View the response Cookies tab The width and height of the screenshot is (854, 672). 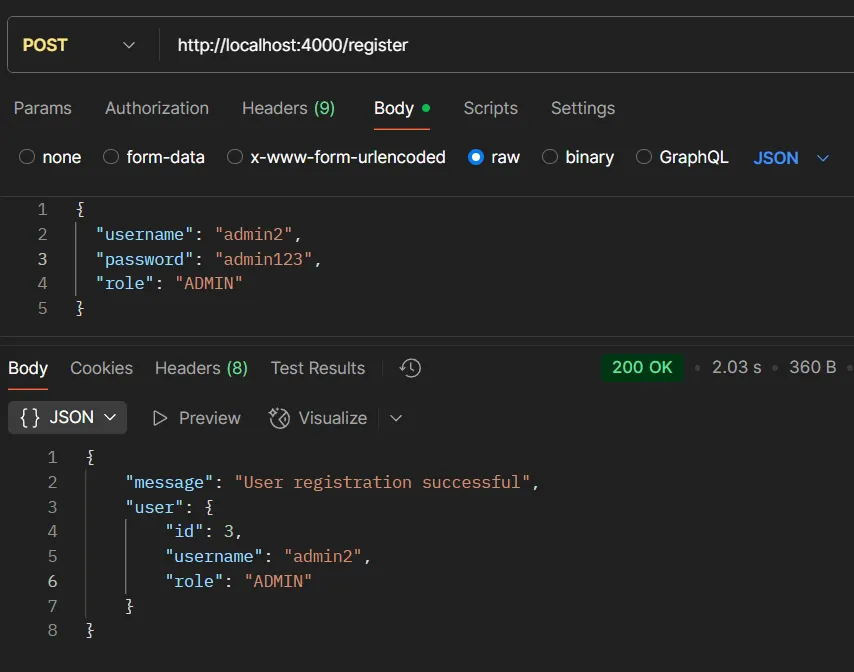(101, 368)
